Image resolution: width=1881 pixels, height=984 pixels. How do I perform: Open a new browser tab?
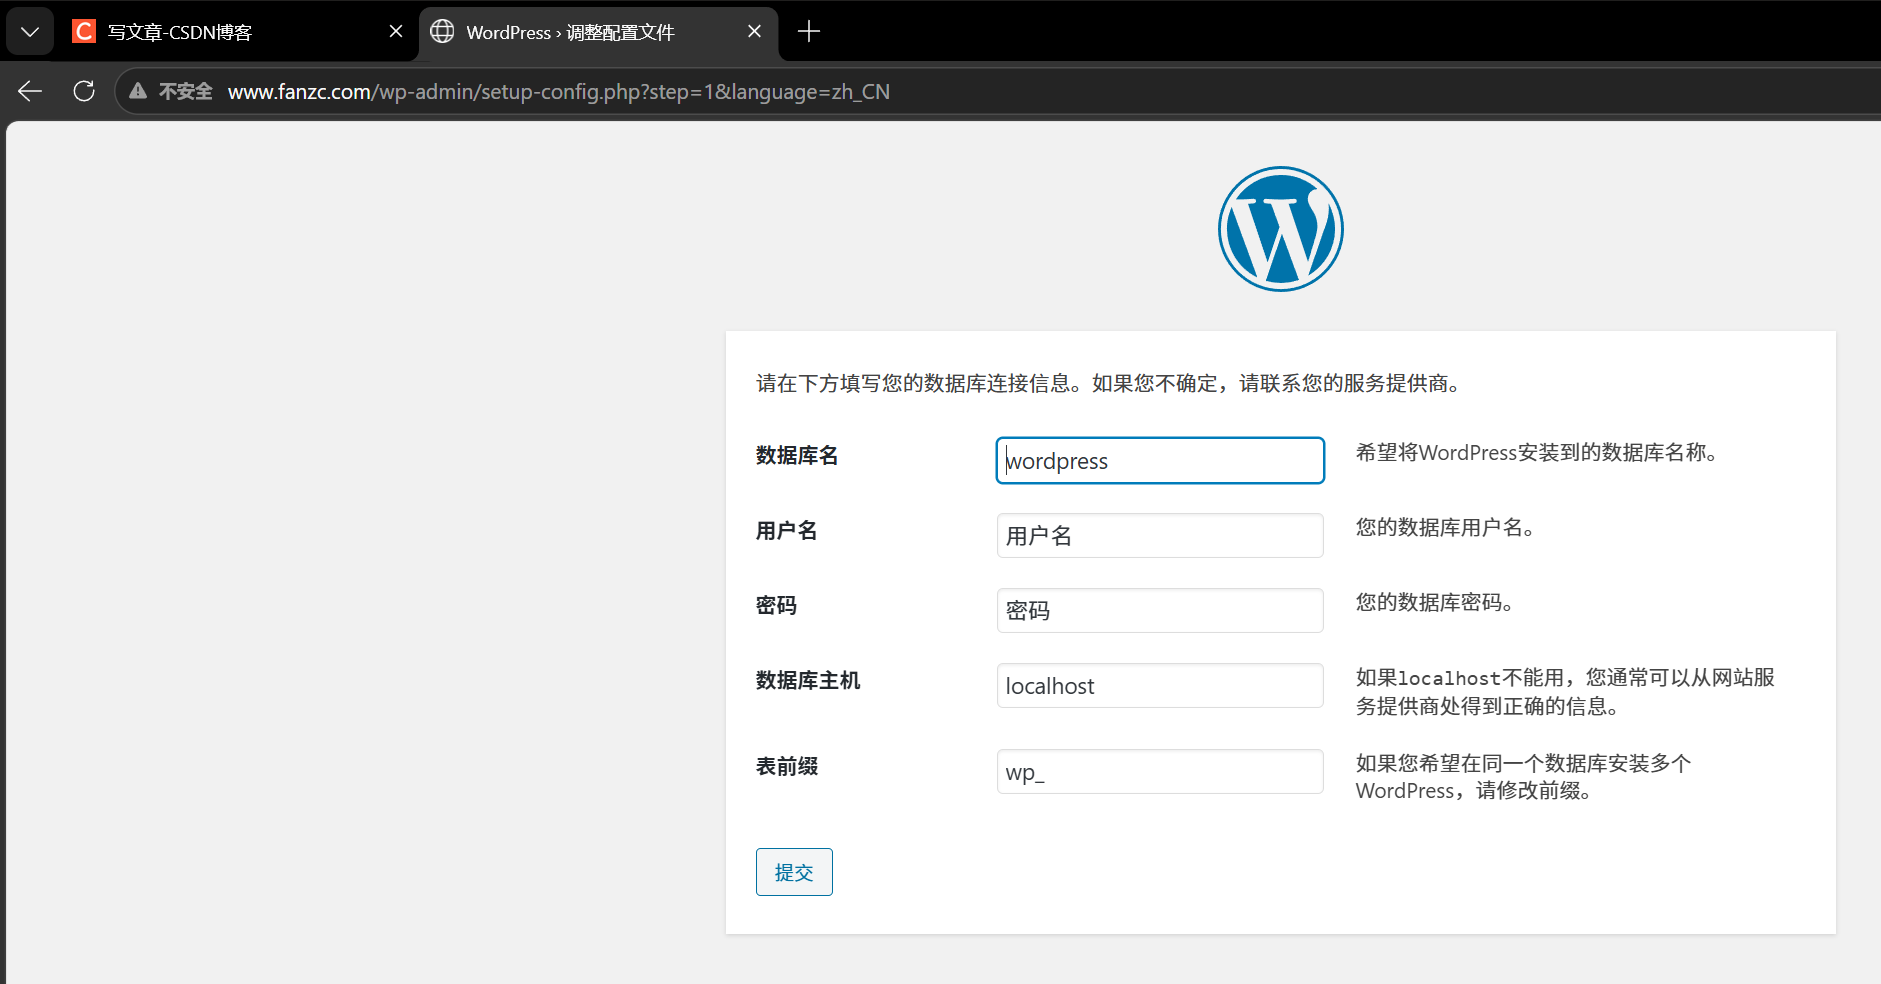pos(809,32)
